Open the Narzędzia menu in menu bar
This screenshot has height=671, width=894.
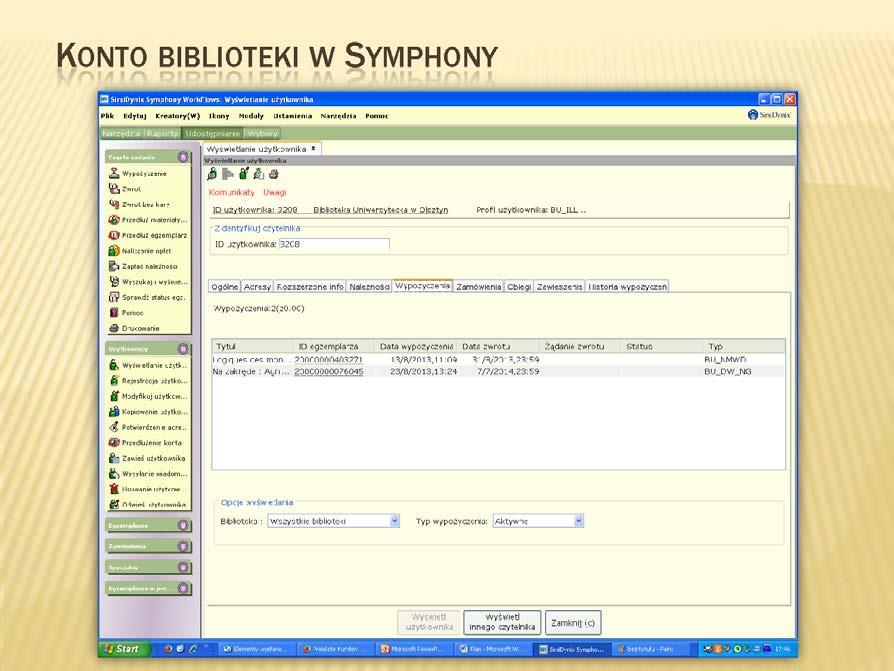pyautogui.click(x=338, y=116)
